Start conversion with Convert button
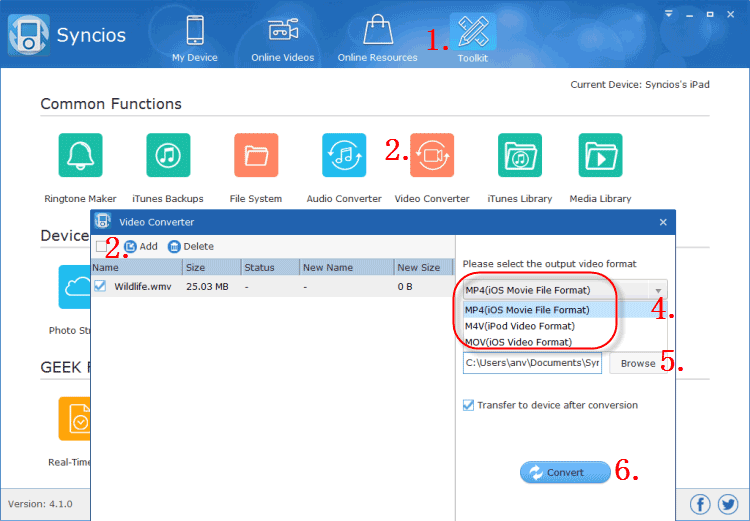The width and height of the screenshot is (750, 521). pos(565,473)
